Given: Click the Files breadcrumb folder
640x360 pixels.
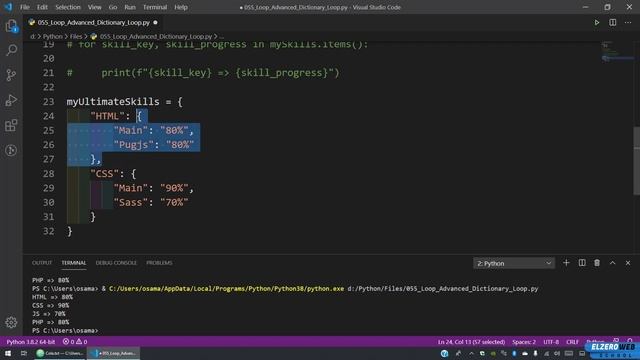Looking at the screenshot, I should (76, 36).
